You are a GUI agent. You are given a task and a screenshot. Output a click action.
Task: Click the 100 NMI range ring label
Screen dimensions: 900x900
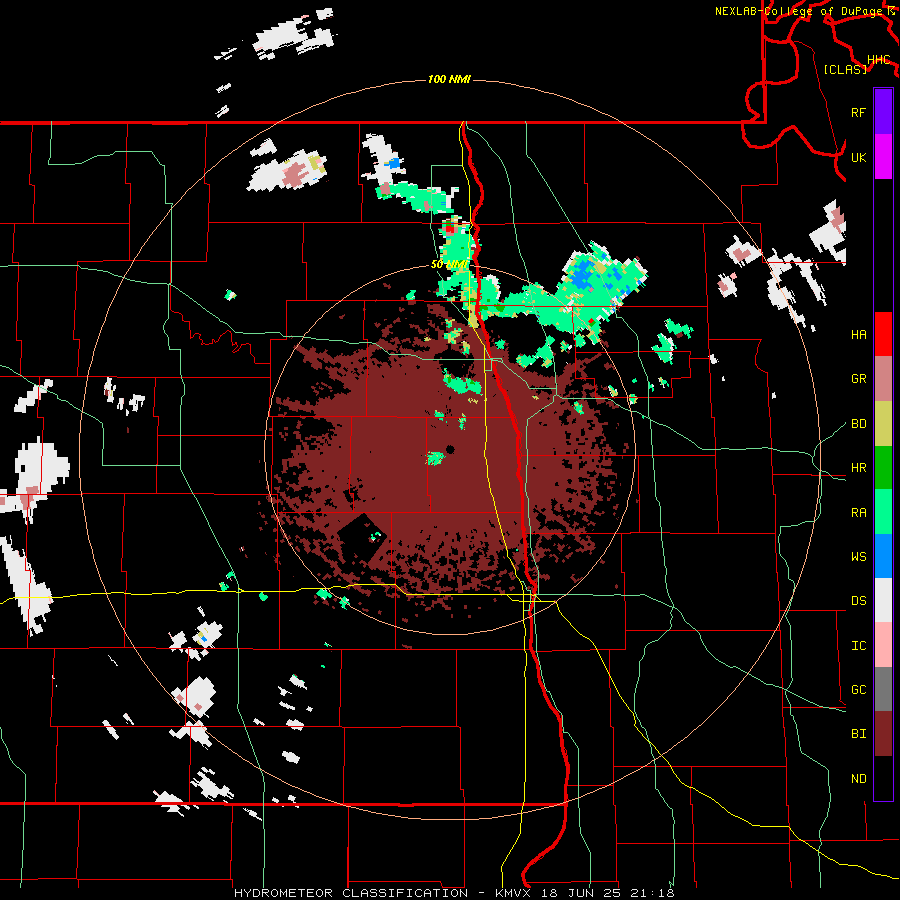pyautogui.click(x=449, y=79)
